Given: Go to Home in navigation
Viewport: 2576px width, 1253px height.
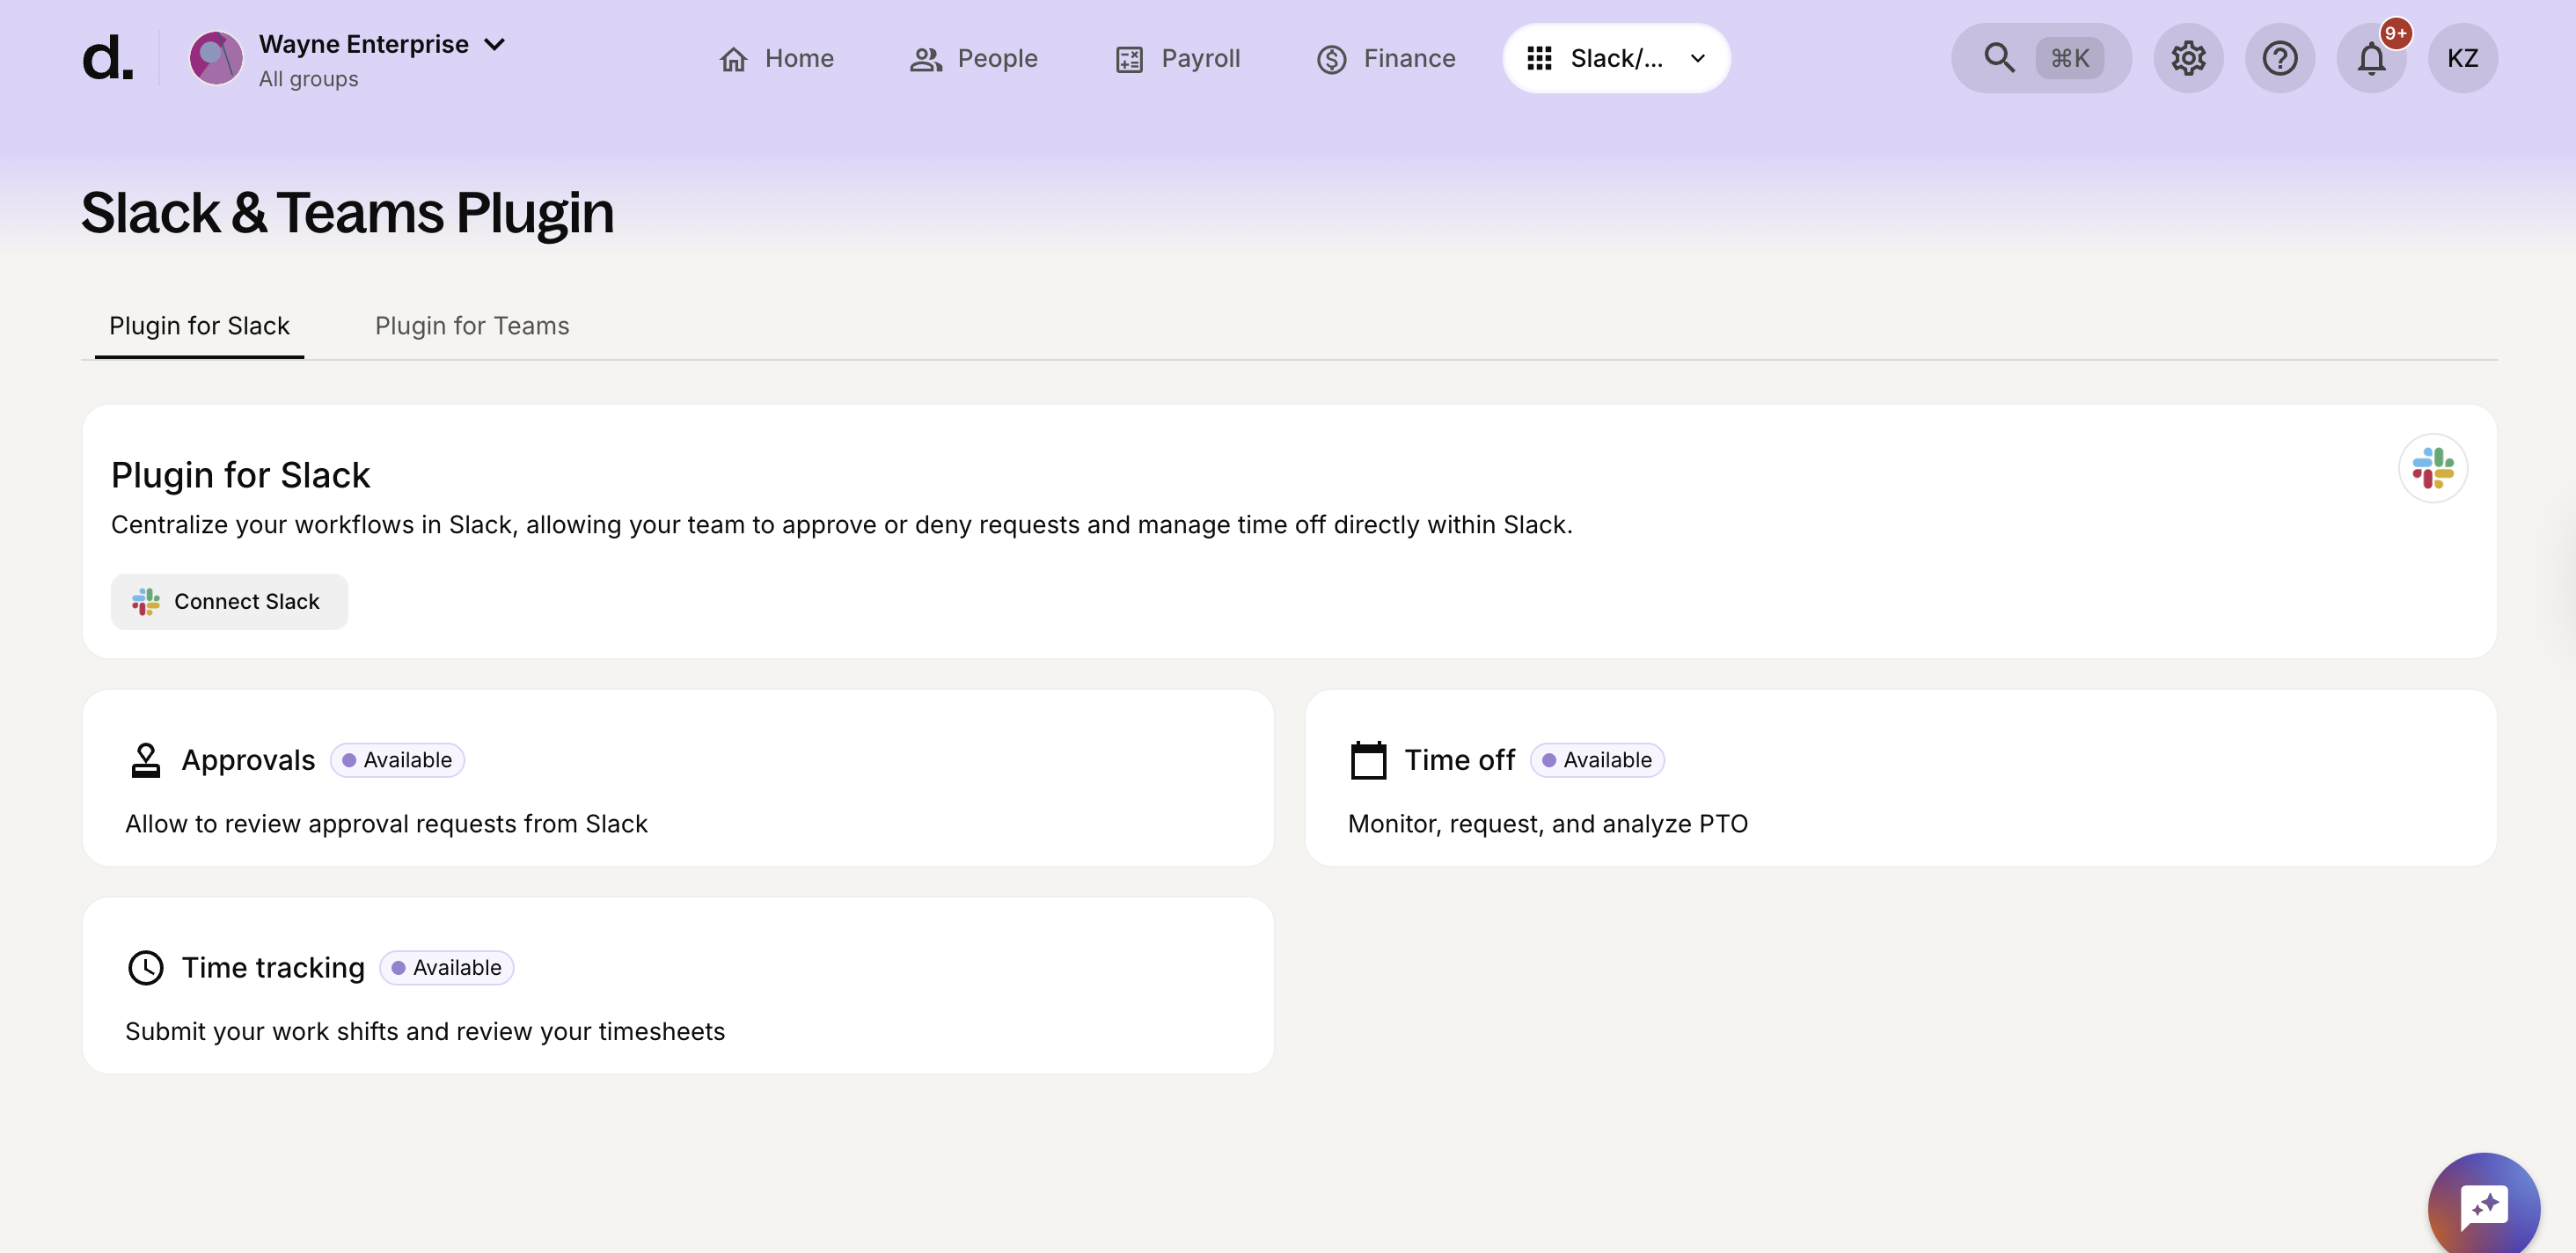Looking at the screenshot, I should point(776,58).
